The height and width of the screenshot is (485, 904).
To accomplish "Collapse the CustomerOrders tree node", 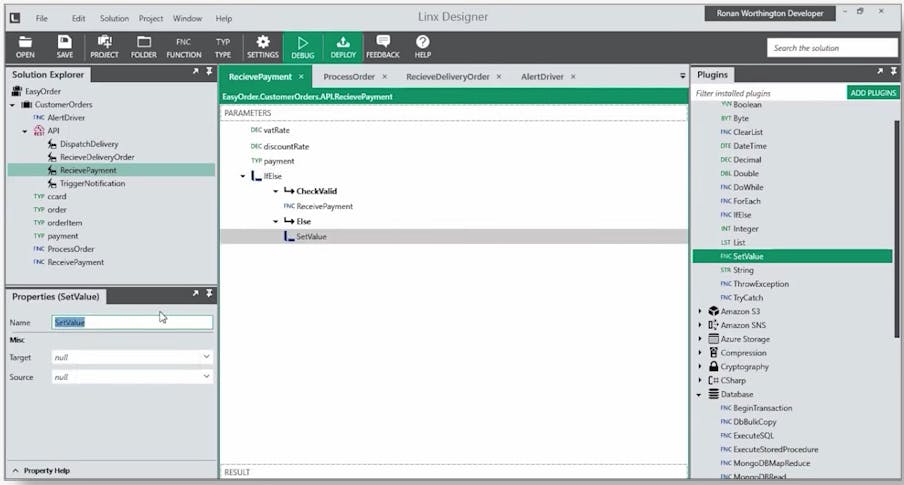I will pyautogui.click(x=13, y=105).
